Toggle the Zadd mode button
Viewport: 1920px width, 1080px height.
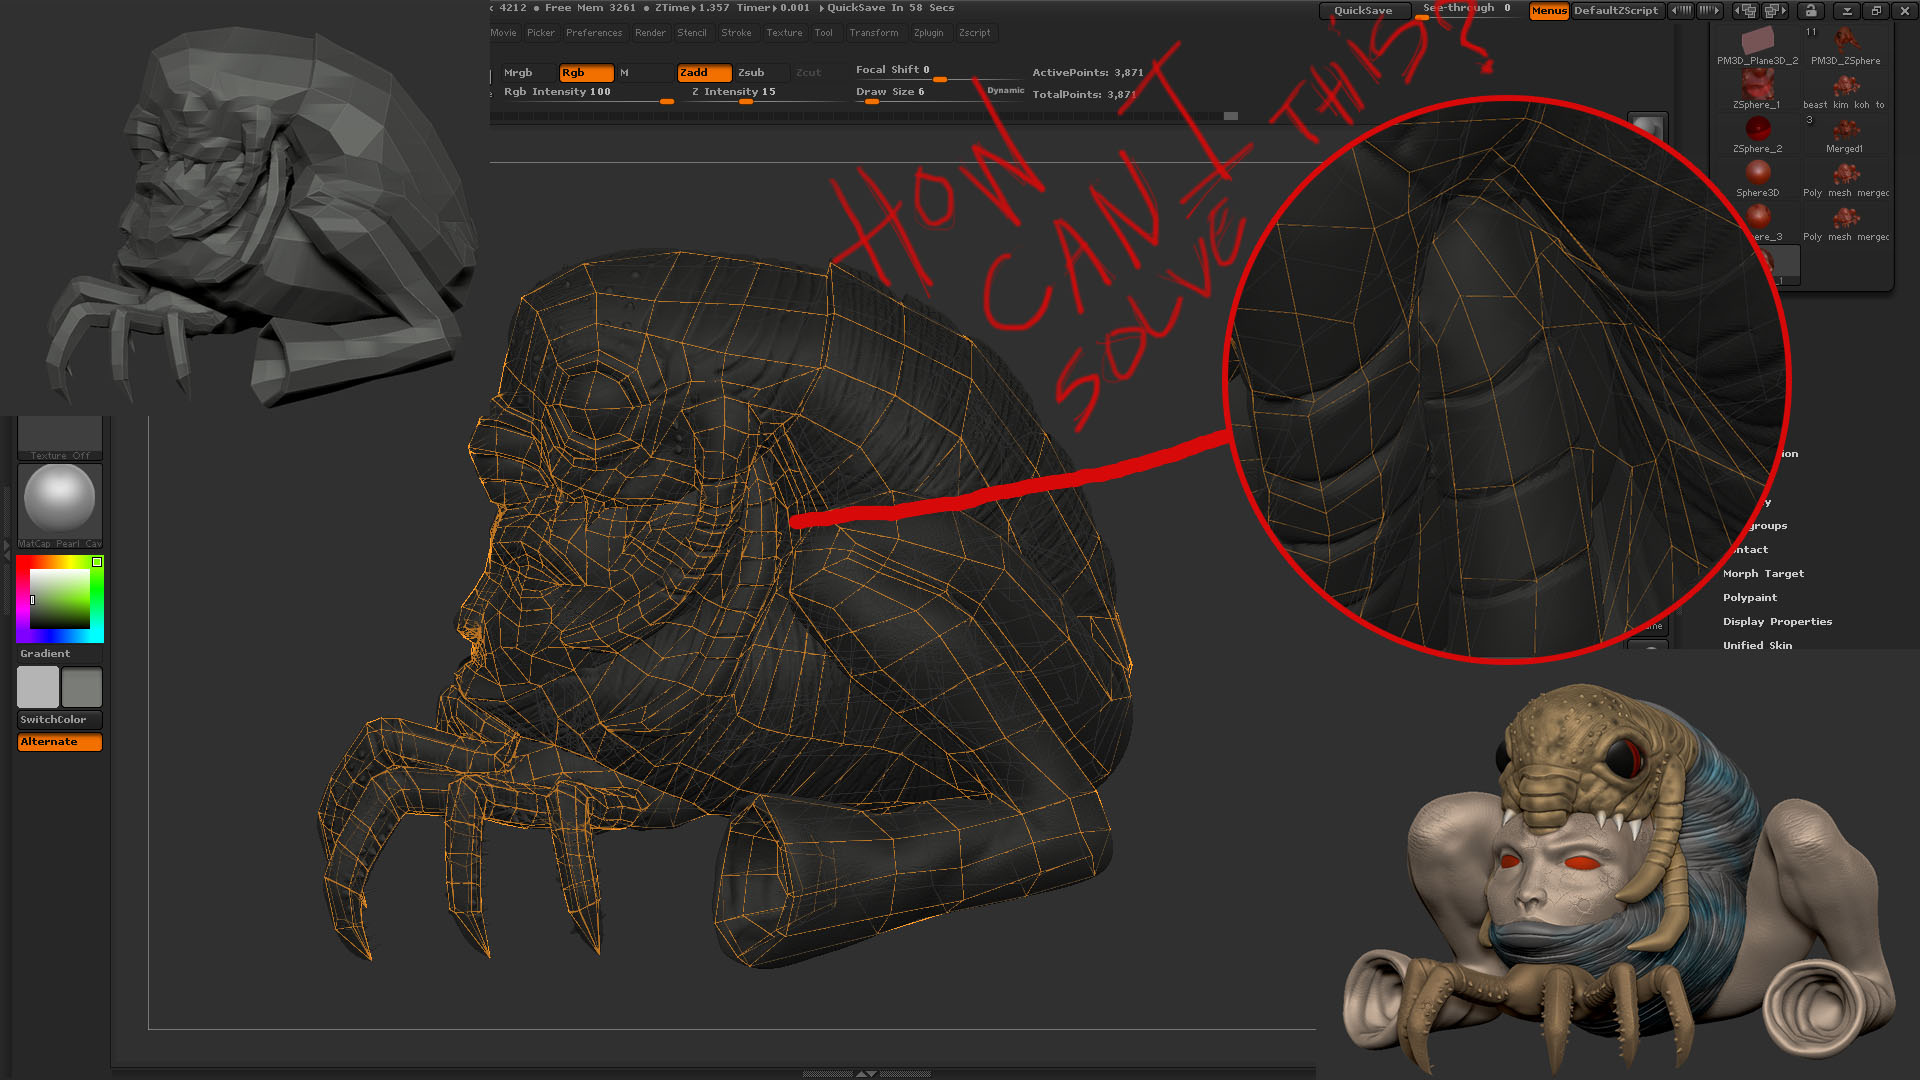pyautogui.click(x=703, y=72)
